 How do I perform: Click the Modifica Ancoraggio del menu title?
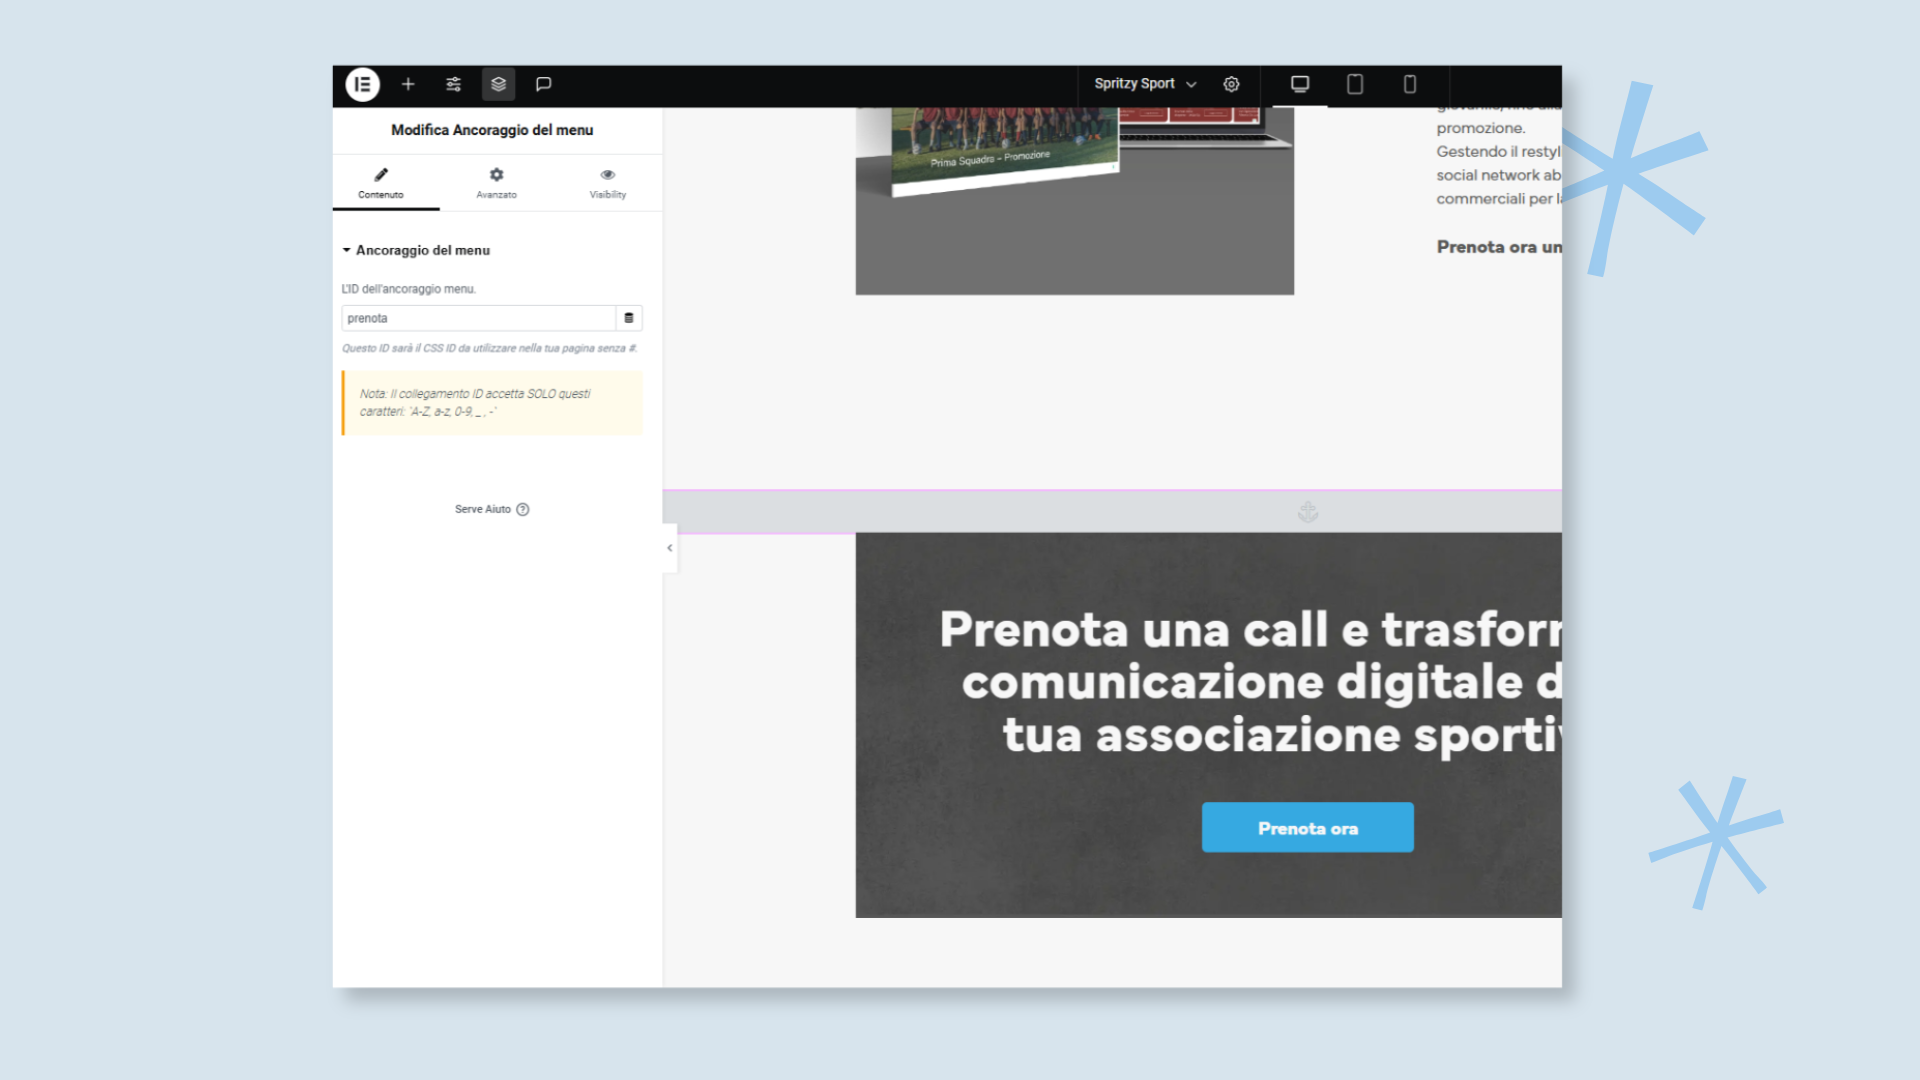click(492, 130)
